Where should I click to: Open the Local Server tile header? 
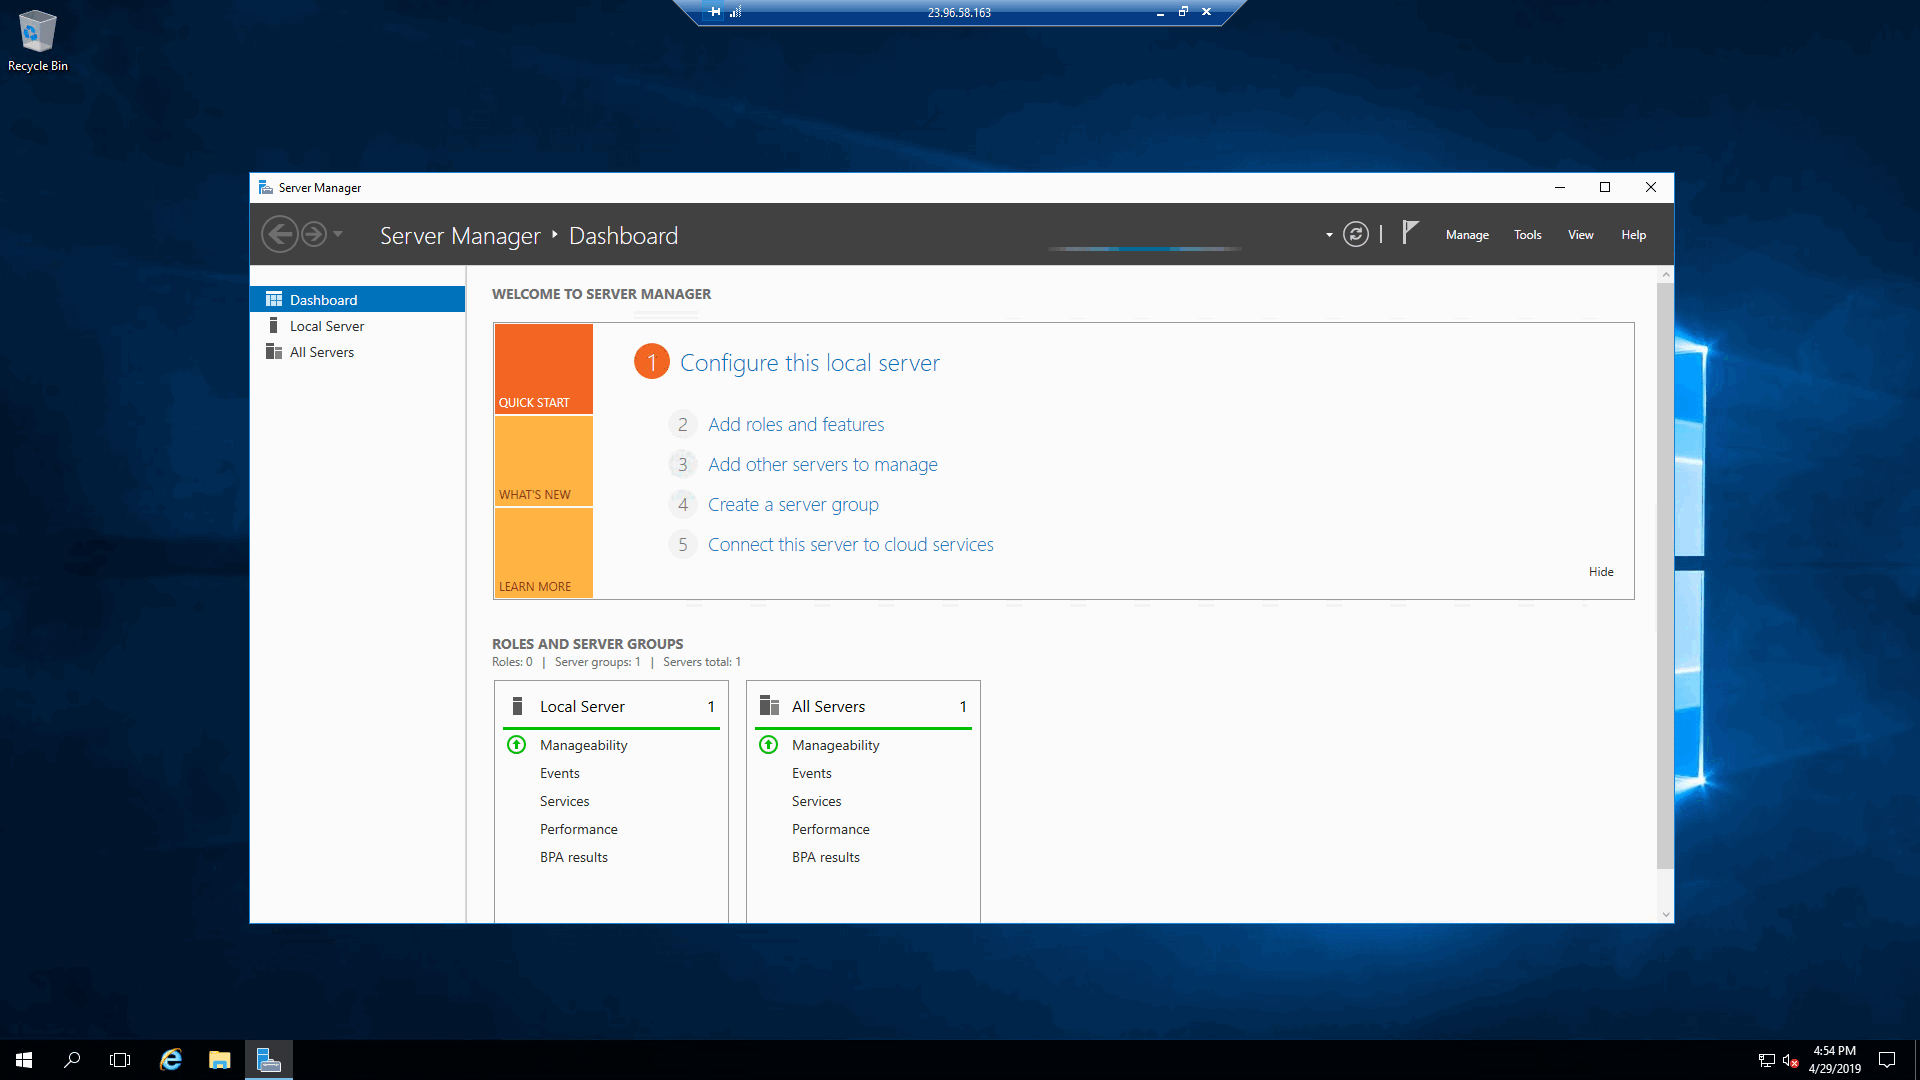[x=611, y=706]
